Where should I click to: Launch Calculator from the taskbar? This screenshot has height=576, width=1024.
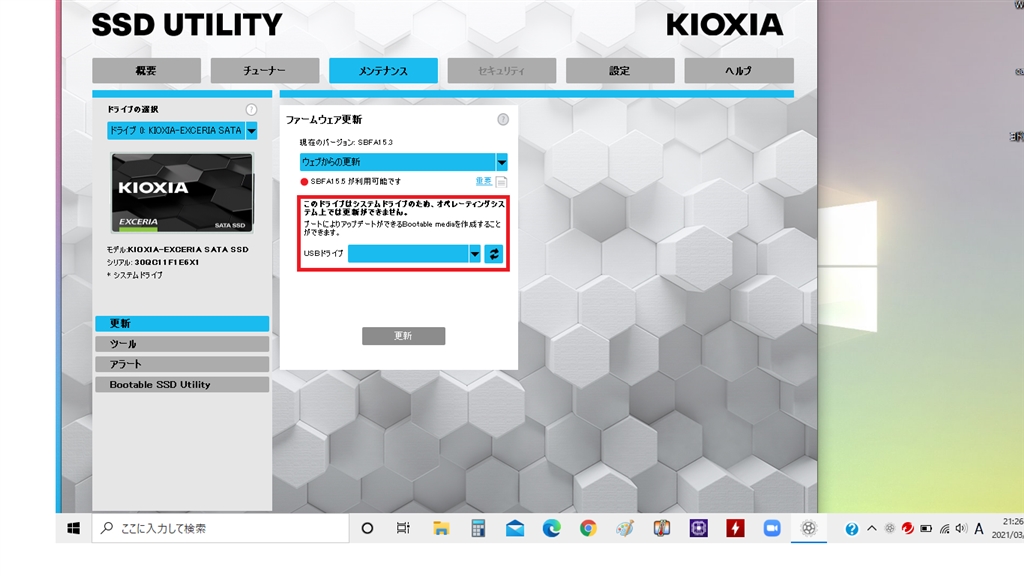click(478, 528)
